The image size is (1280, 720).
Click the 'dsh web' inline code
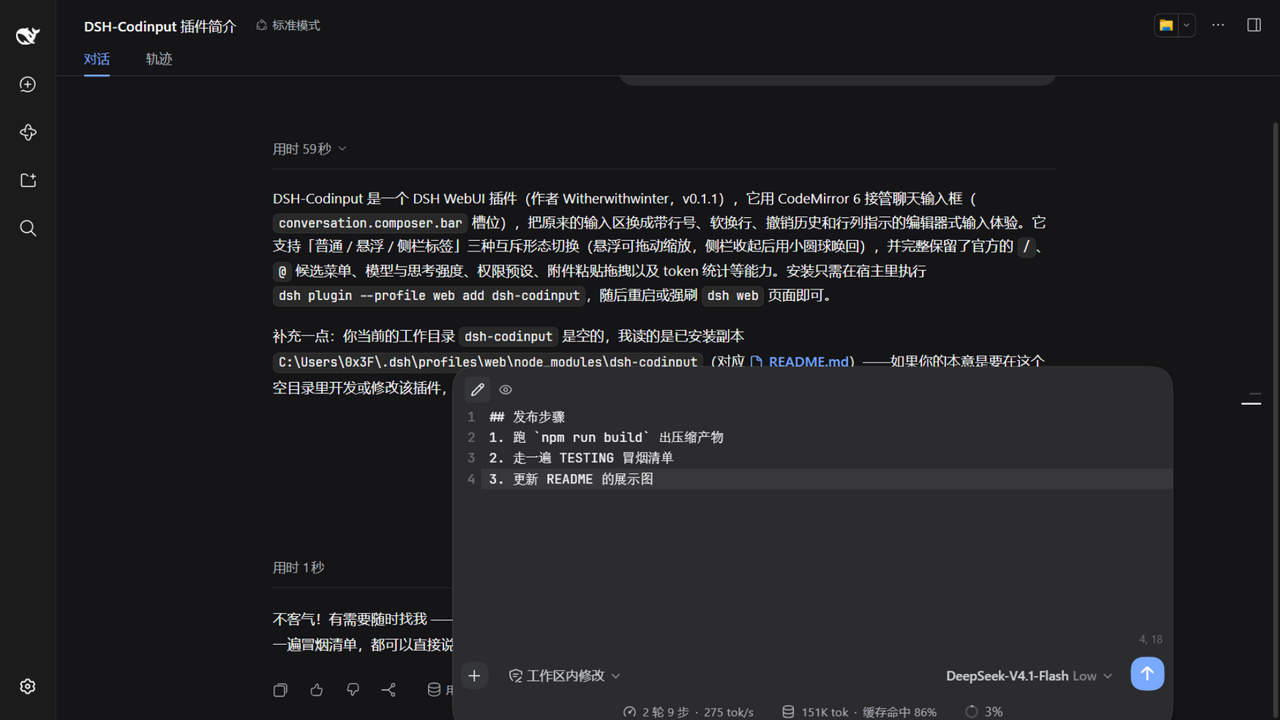coord(732,296)
